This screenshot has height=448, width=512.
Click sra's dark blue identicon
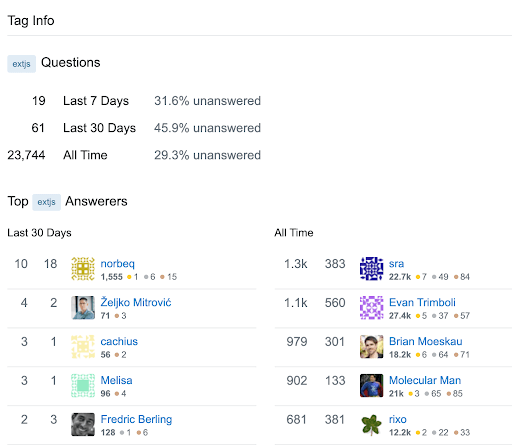372,269
